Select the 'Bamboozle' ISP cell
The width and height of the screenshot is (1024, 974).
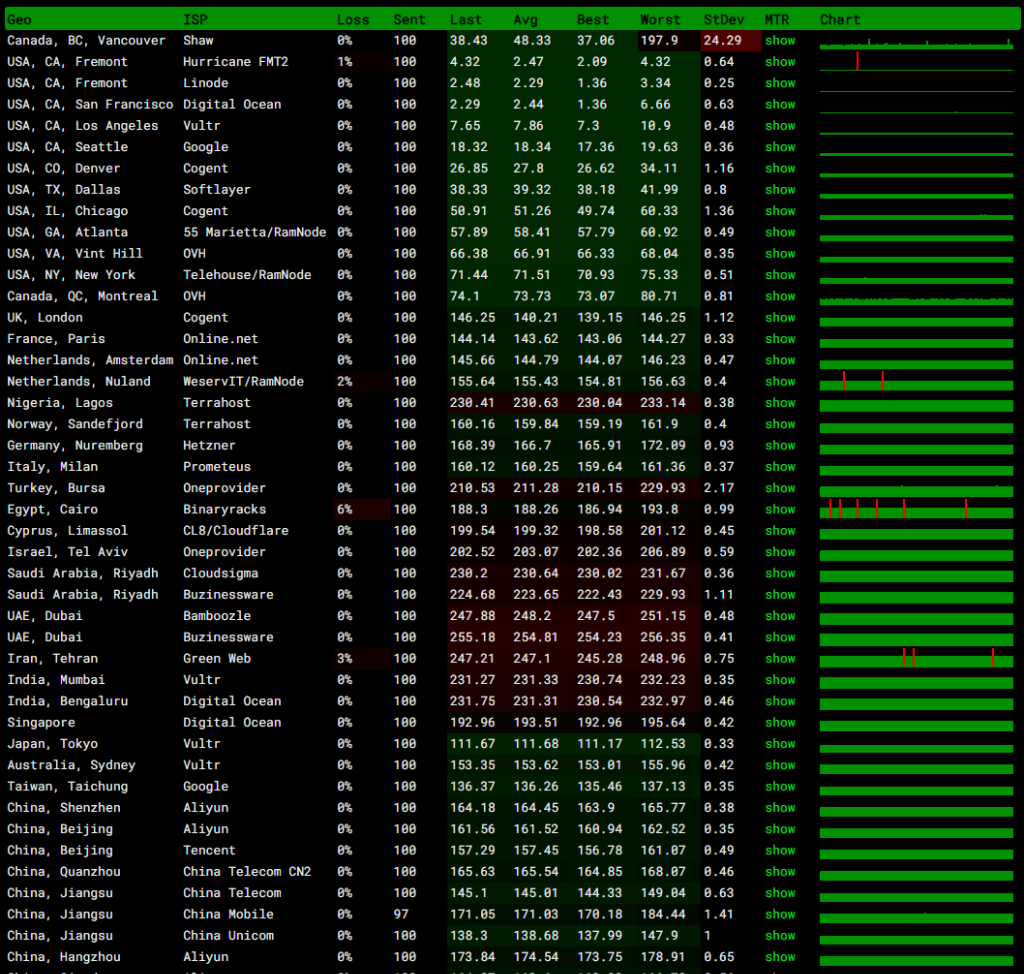click(x=217, y=616)
